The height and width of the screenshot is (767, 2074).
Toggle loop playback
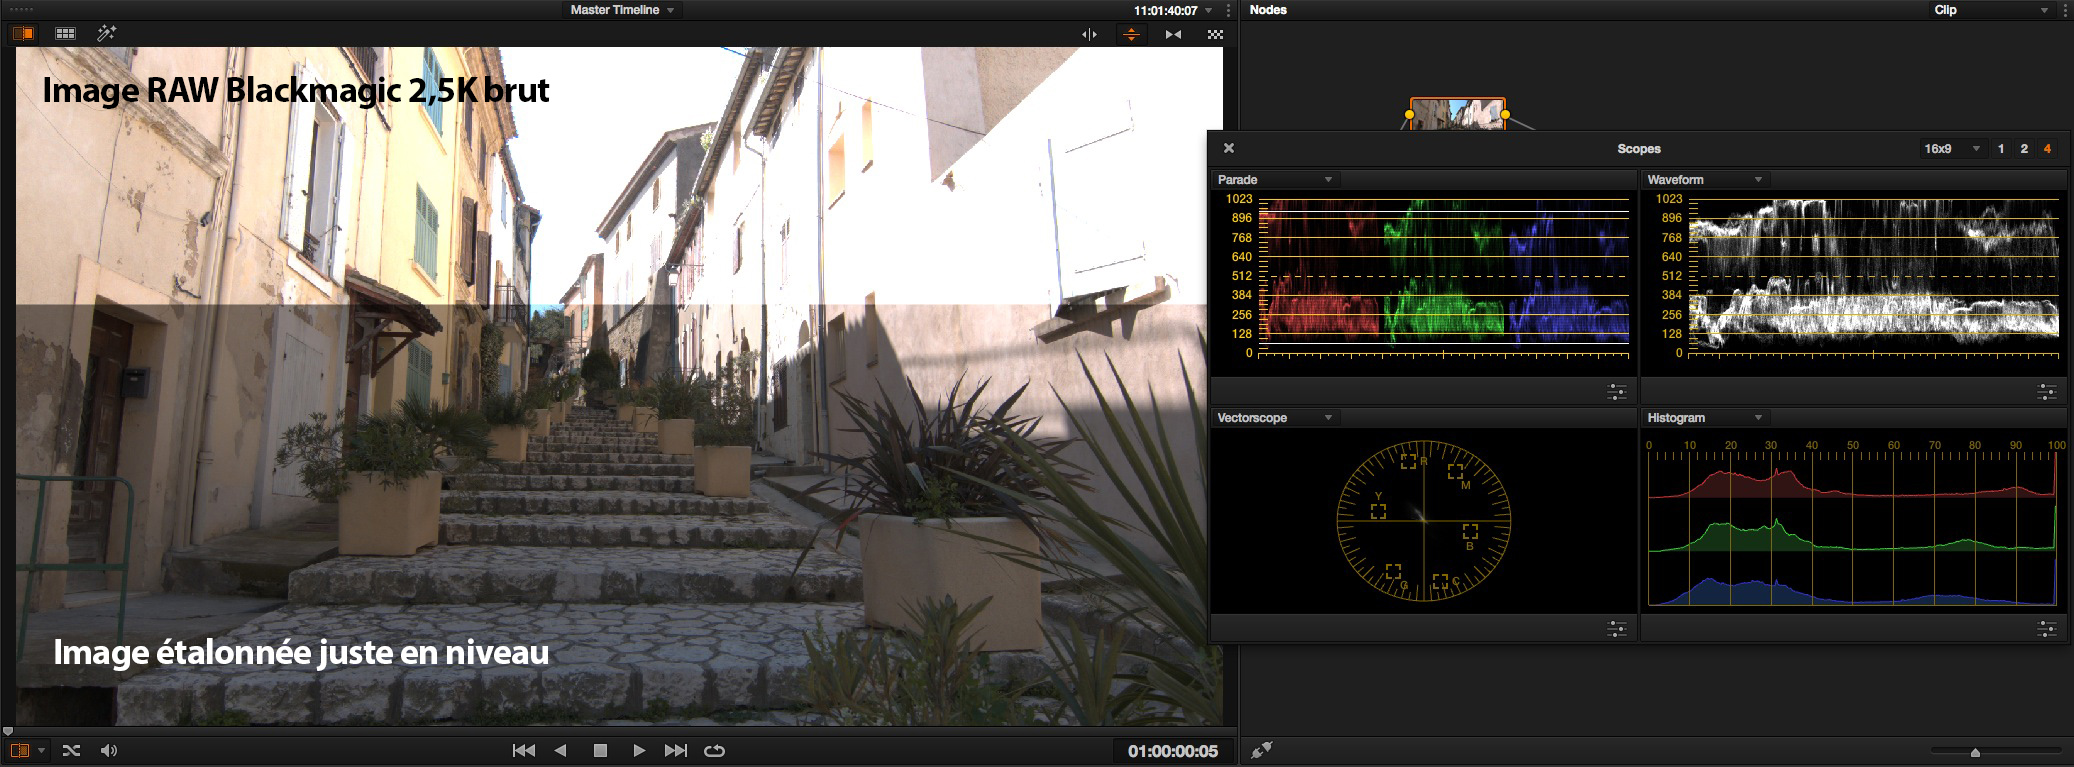tap(714, 750)
